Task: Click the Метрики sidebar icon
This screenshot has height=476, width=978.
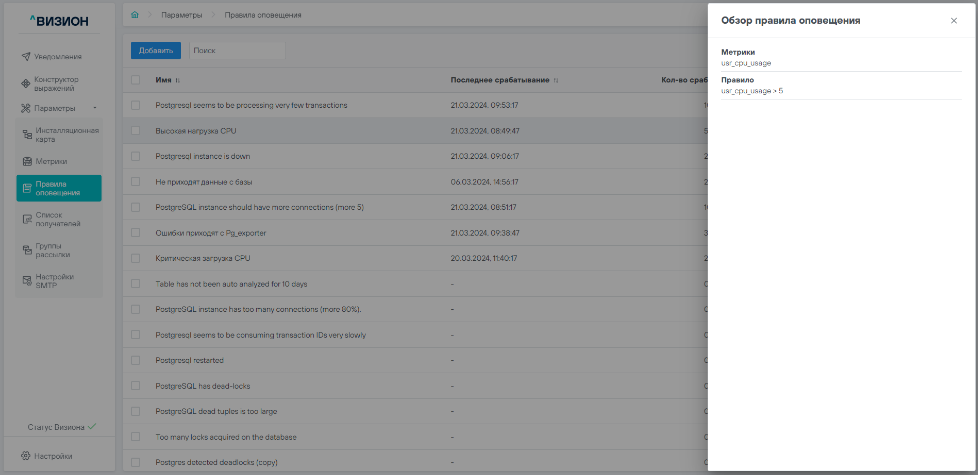Action: point(28,161)
